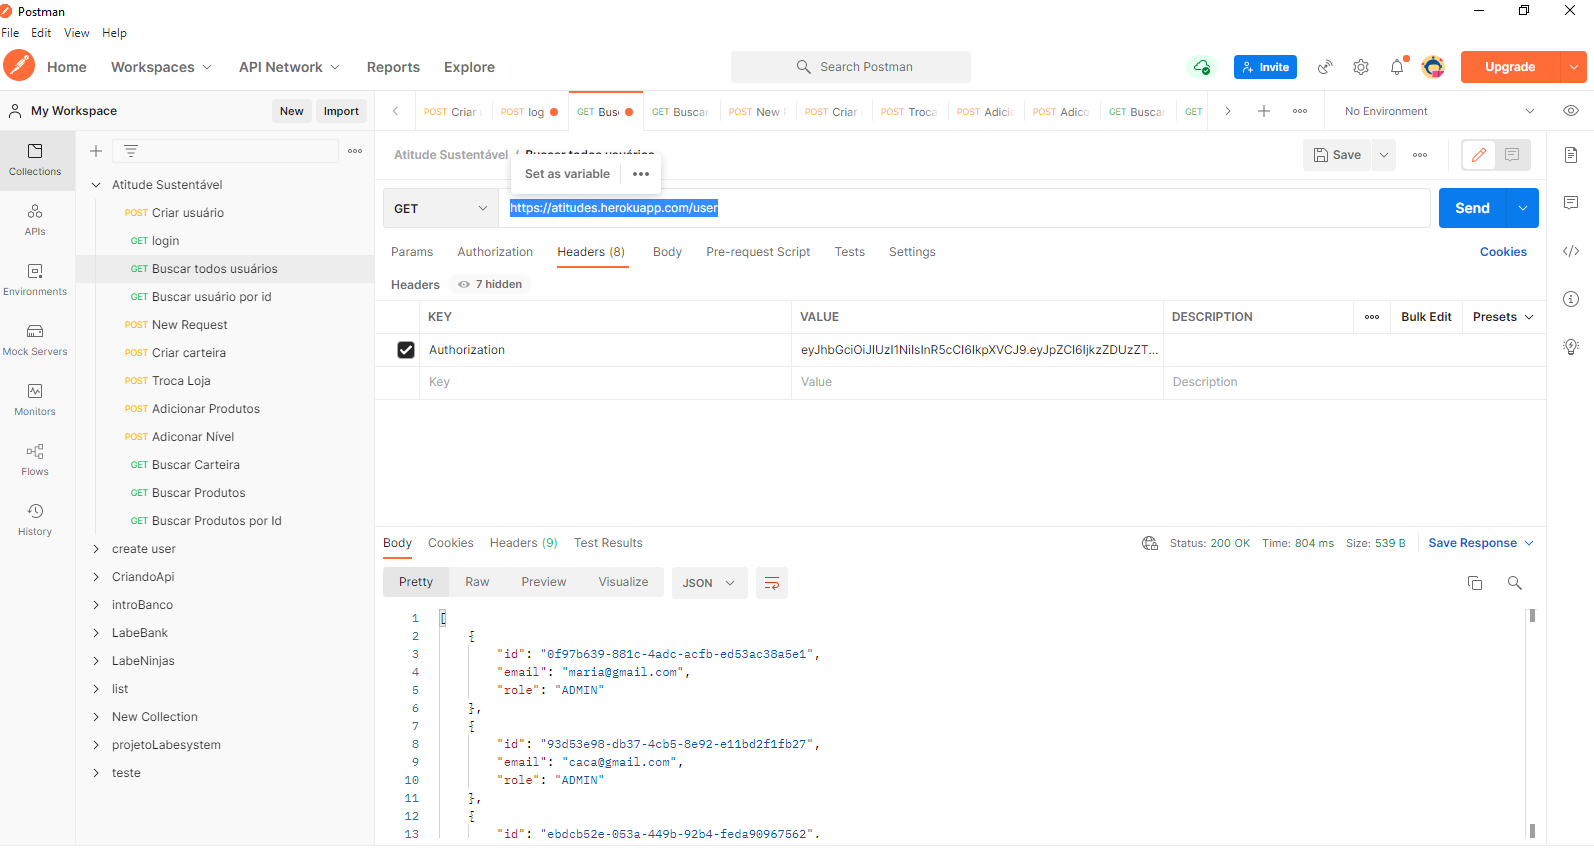This screenshot has width=1594, height=848.
Task: Open the Monitors sidebar icon
Action: (x=35, y=399)
